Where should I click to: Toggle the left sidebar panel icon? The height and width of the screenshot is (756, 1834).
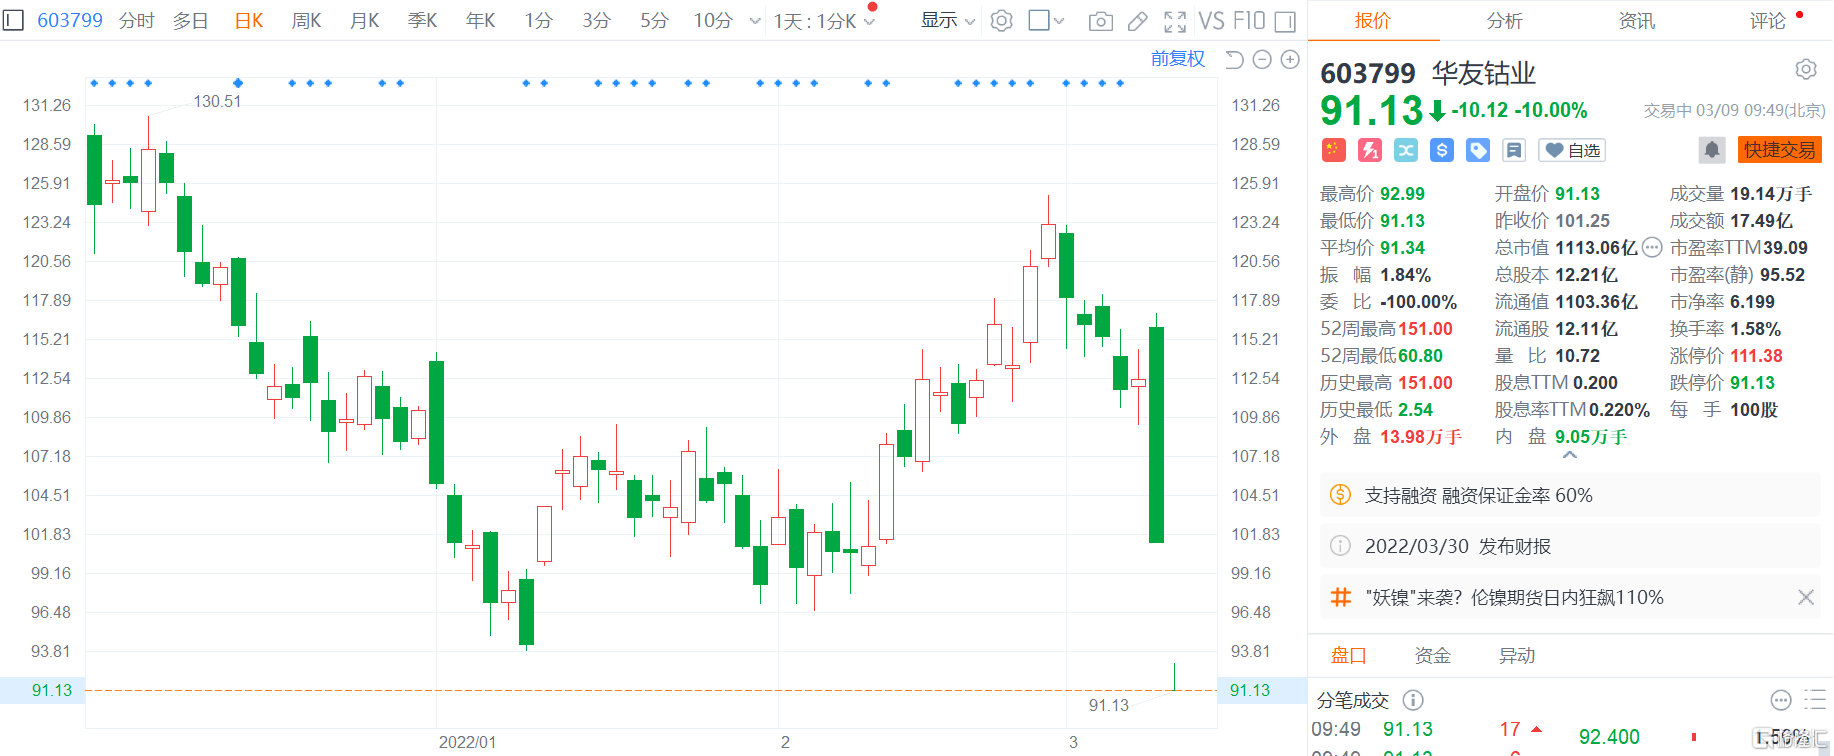(x=13, y=20)
